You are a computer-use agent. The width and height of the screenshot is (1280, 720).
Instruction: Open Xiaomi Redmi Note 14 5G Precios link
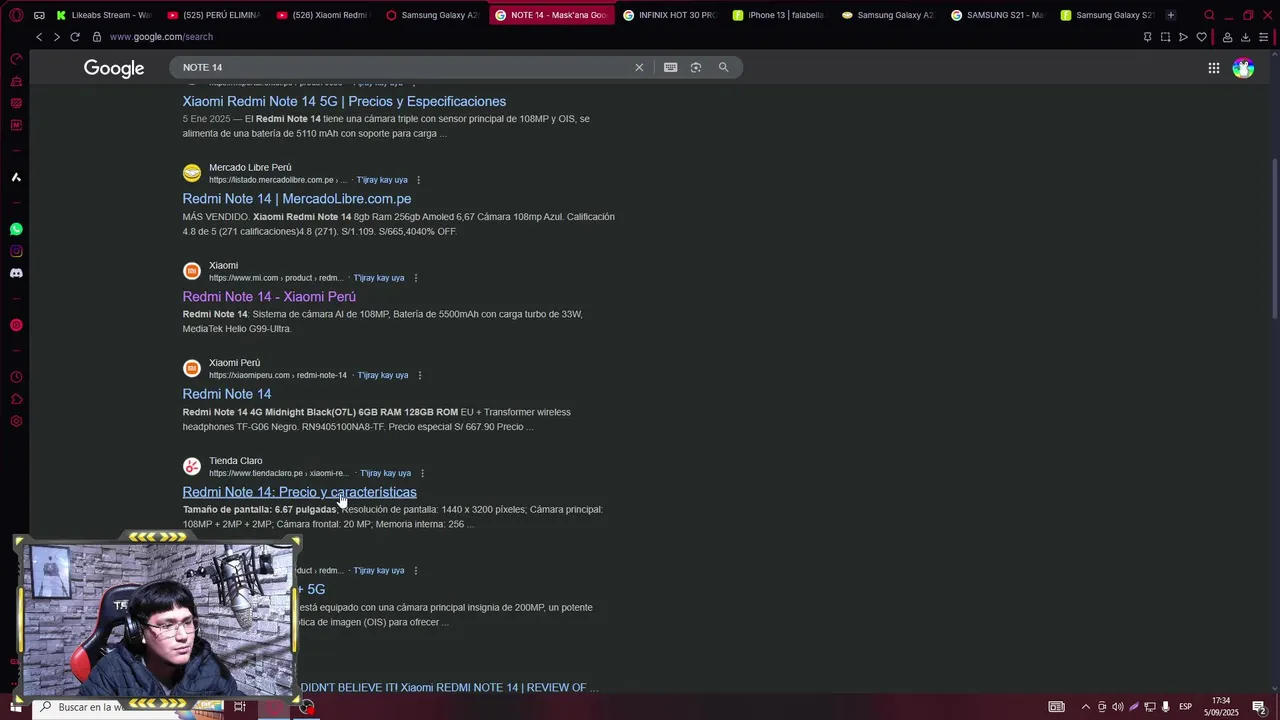(344, 101)
